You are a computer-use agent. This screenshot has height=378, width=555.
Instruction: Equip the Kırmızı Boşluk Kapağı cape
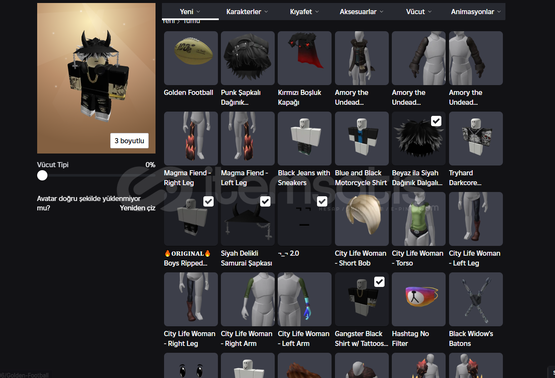click(x=304, y=58)
